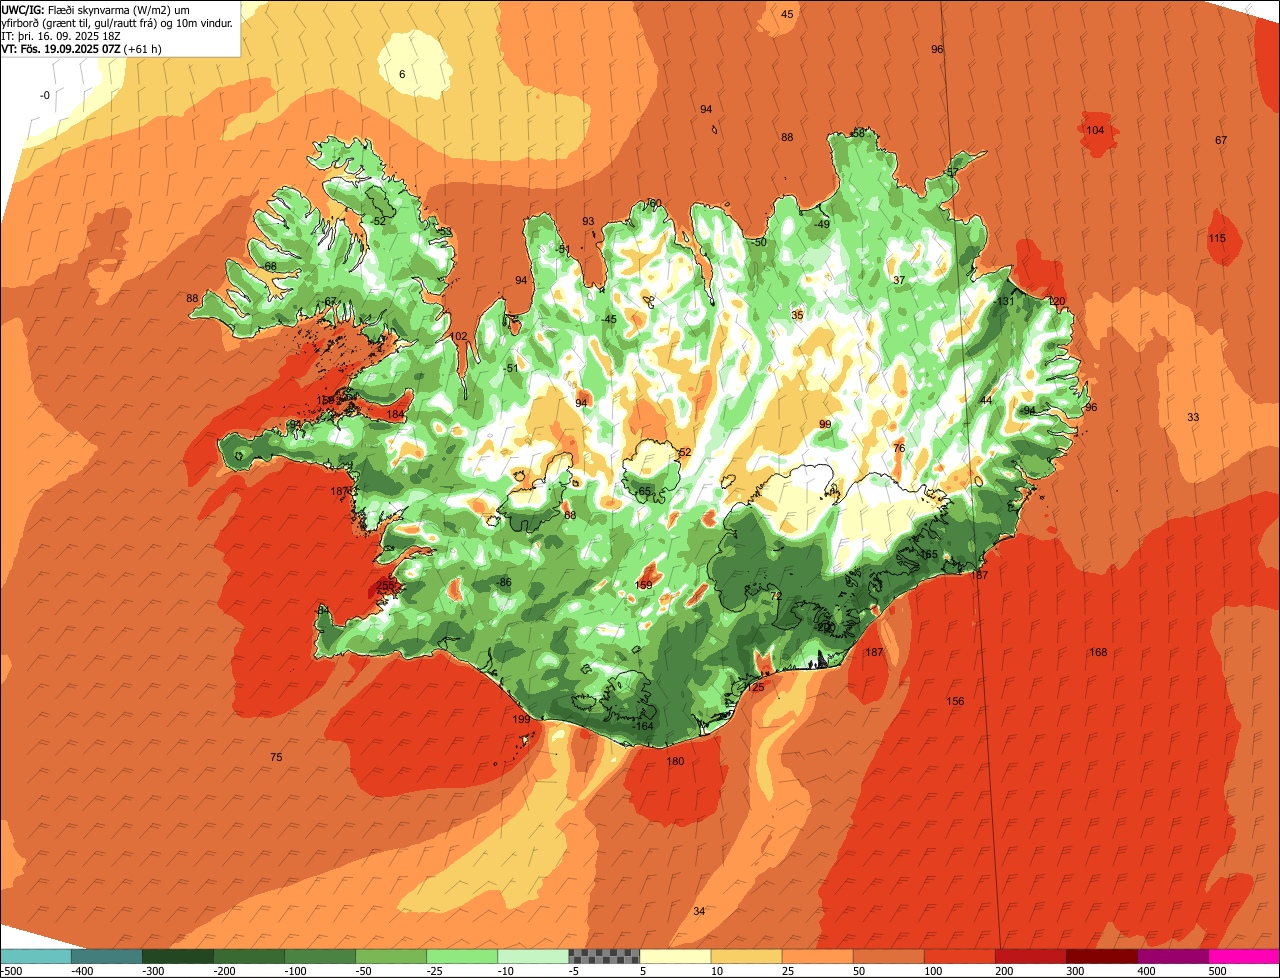Viewport: 1280px width, 978px height.
Task: Click the map value '45' at the top
Action: pos(787,14)
